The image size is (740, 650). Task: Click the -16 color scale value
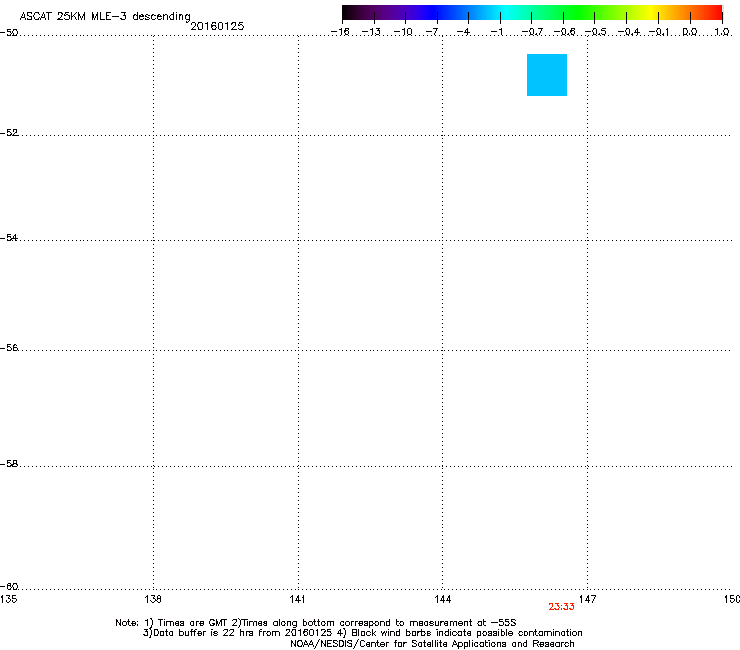click(x=340, y=32)
